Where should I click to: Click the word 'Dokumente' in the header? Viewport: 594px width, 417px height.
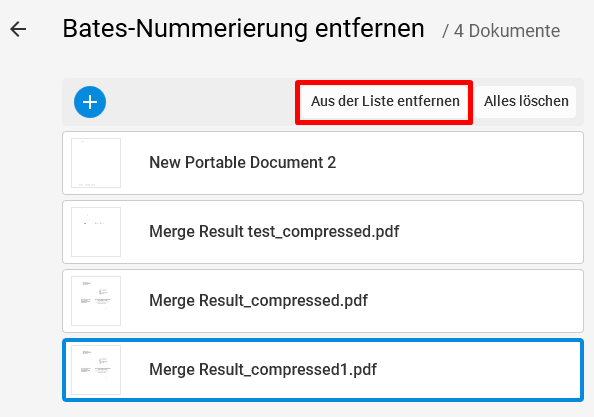[514, 31]
